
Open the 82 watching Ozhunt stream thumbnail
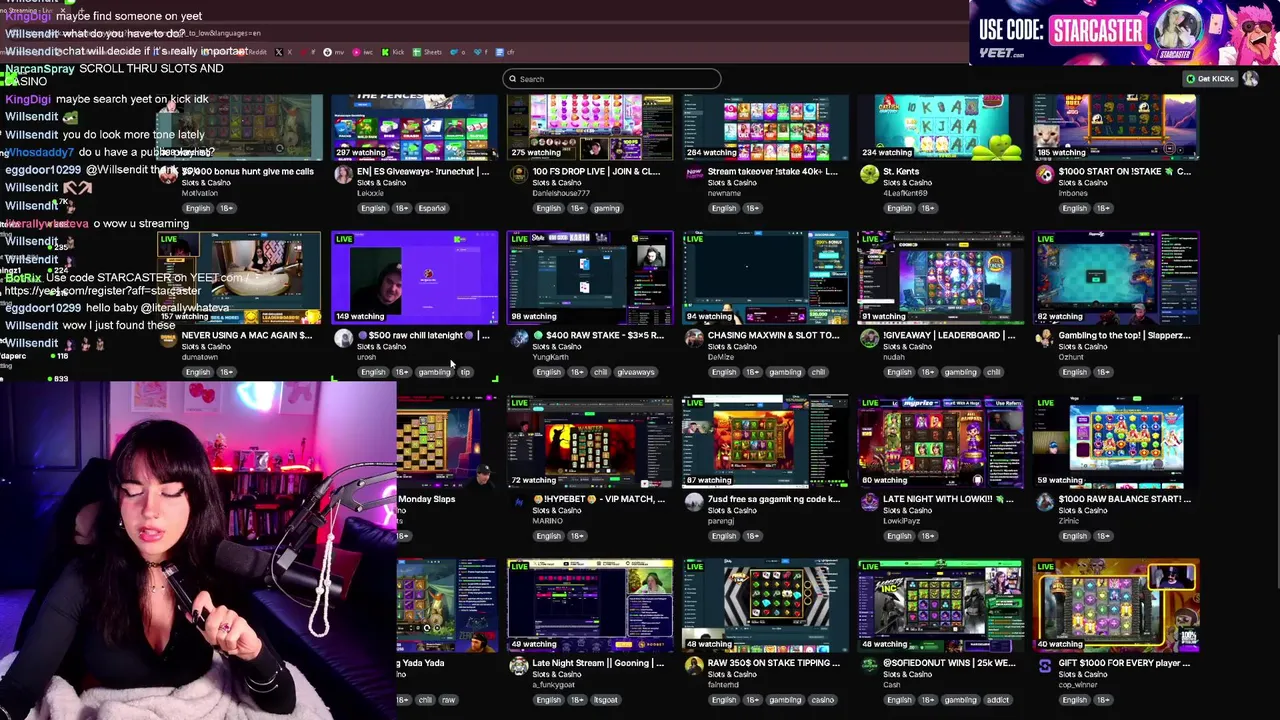(x=1116, y=278)
